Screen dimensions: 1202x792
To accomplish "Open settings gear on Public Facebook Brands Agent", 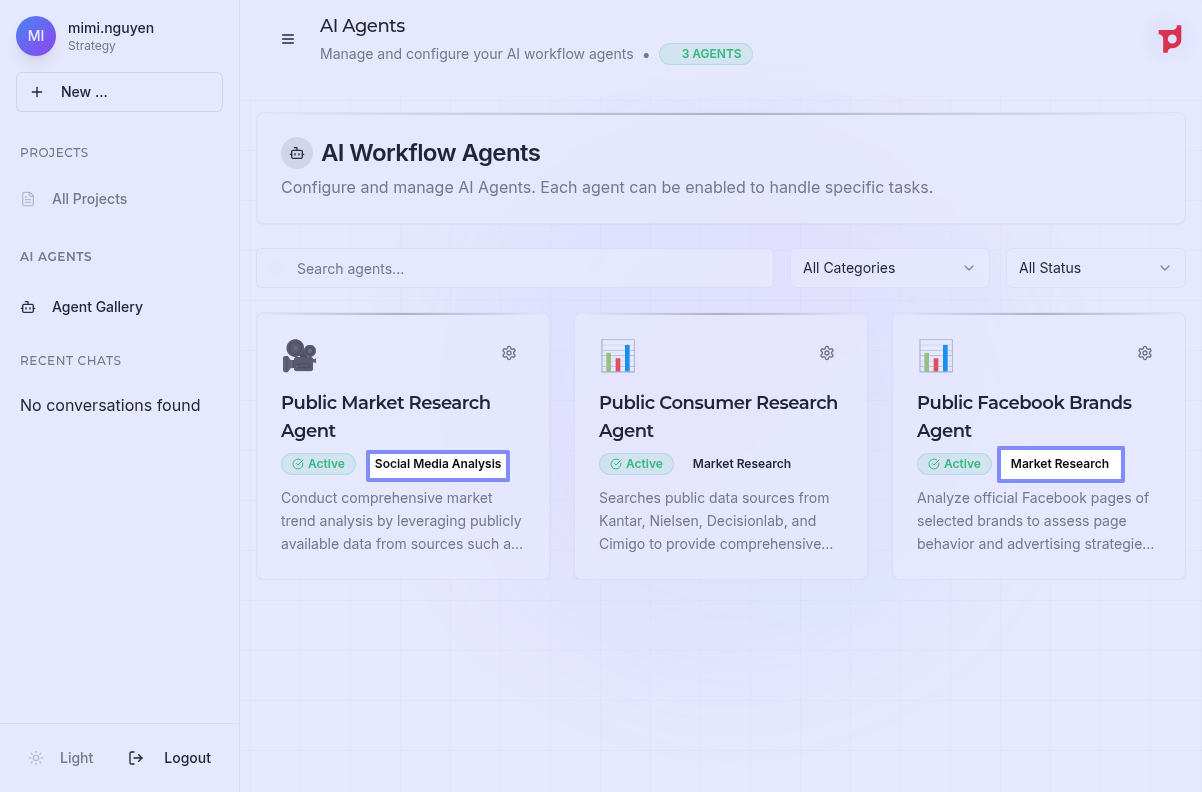I will [1145, 353].
